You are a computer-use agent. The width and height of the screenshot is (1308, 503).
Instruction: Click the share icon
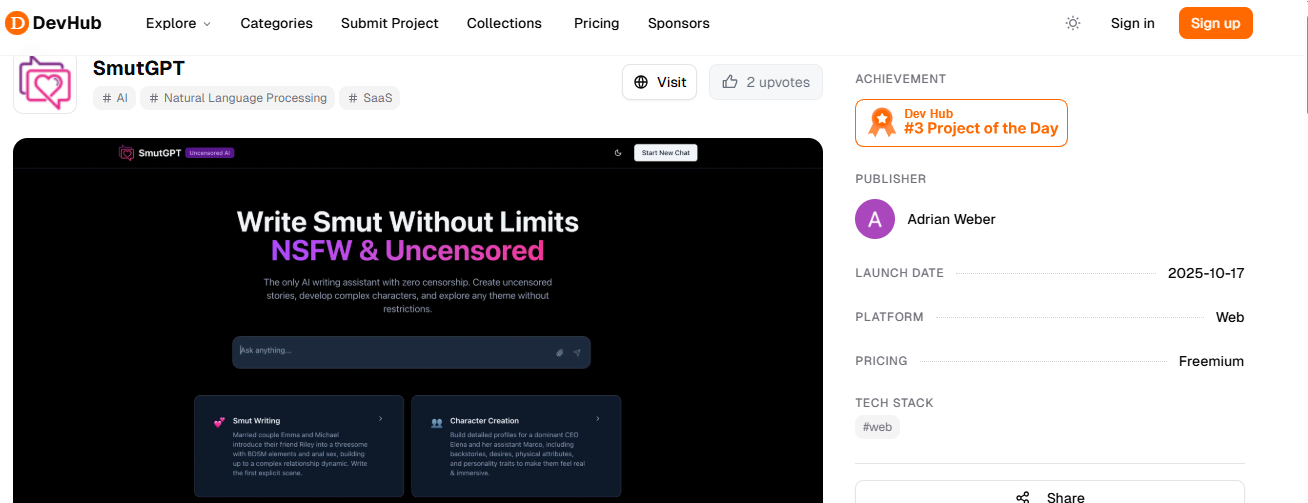tap(1023, 497)
